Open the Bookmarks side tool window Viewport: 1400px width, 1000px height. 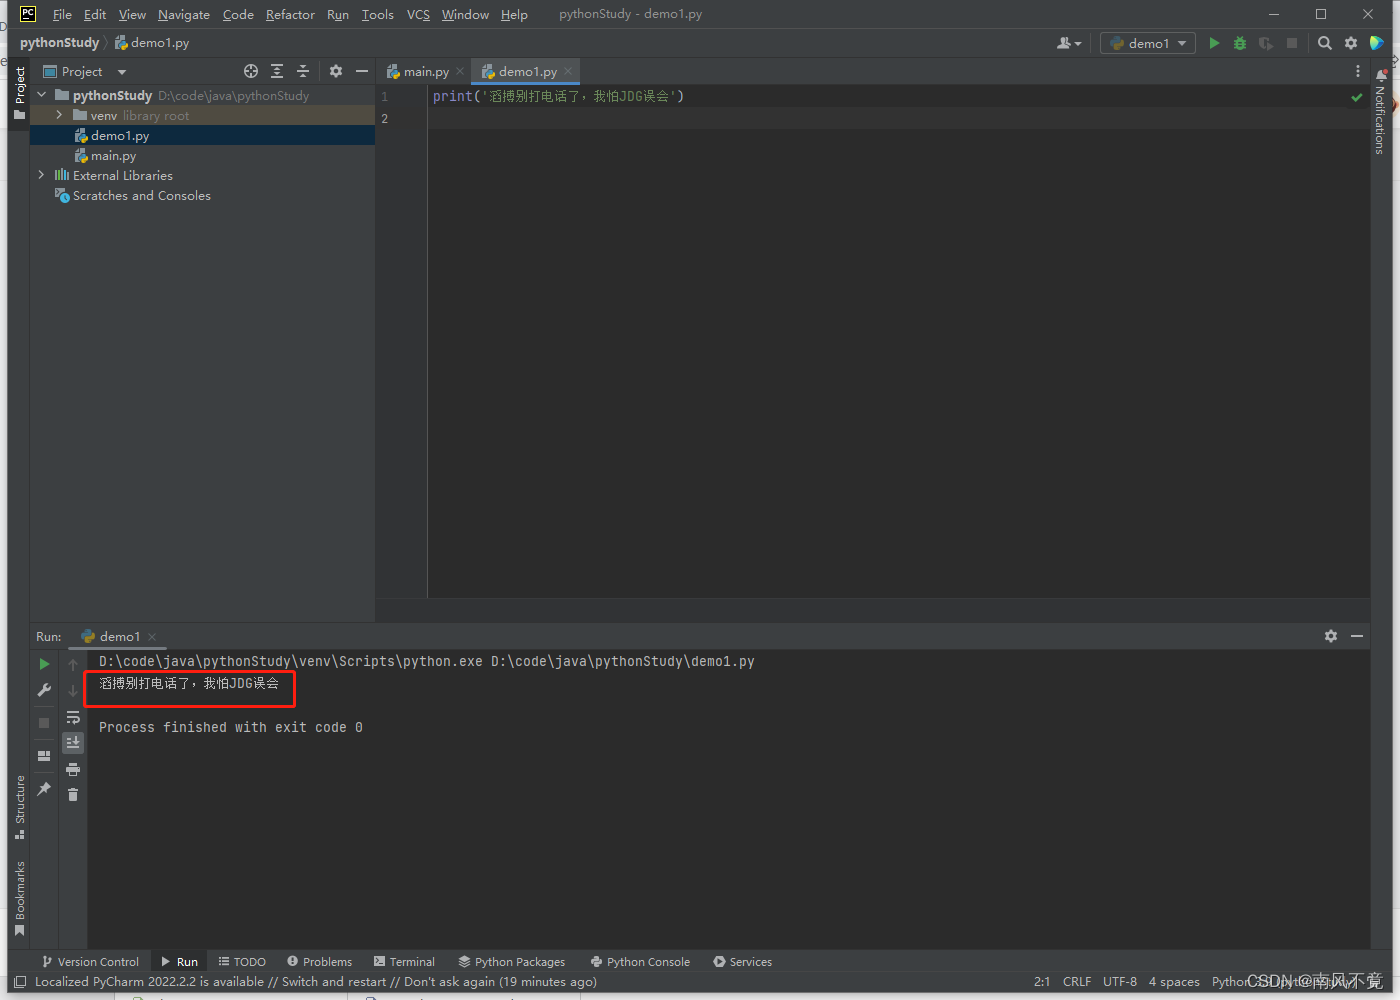coord(19,898)
